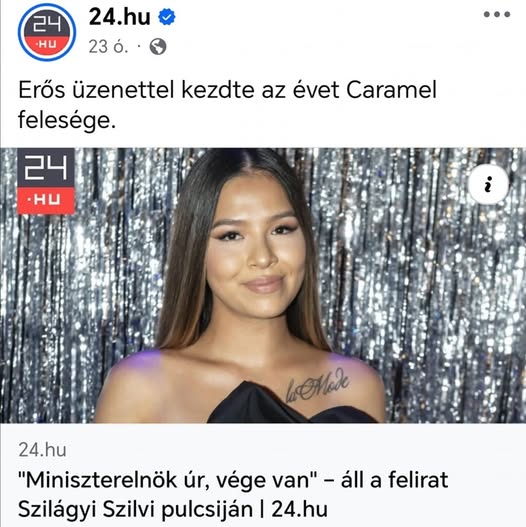Screen dimensions: 526x527
Task: Open the three-dot post options menu
Action: pyautogui.click(x=497, y=14)
